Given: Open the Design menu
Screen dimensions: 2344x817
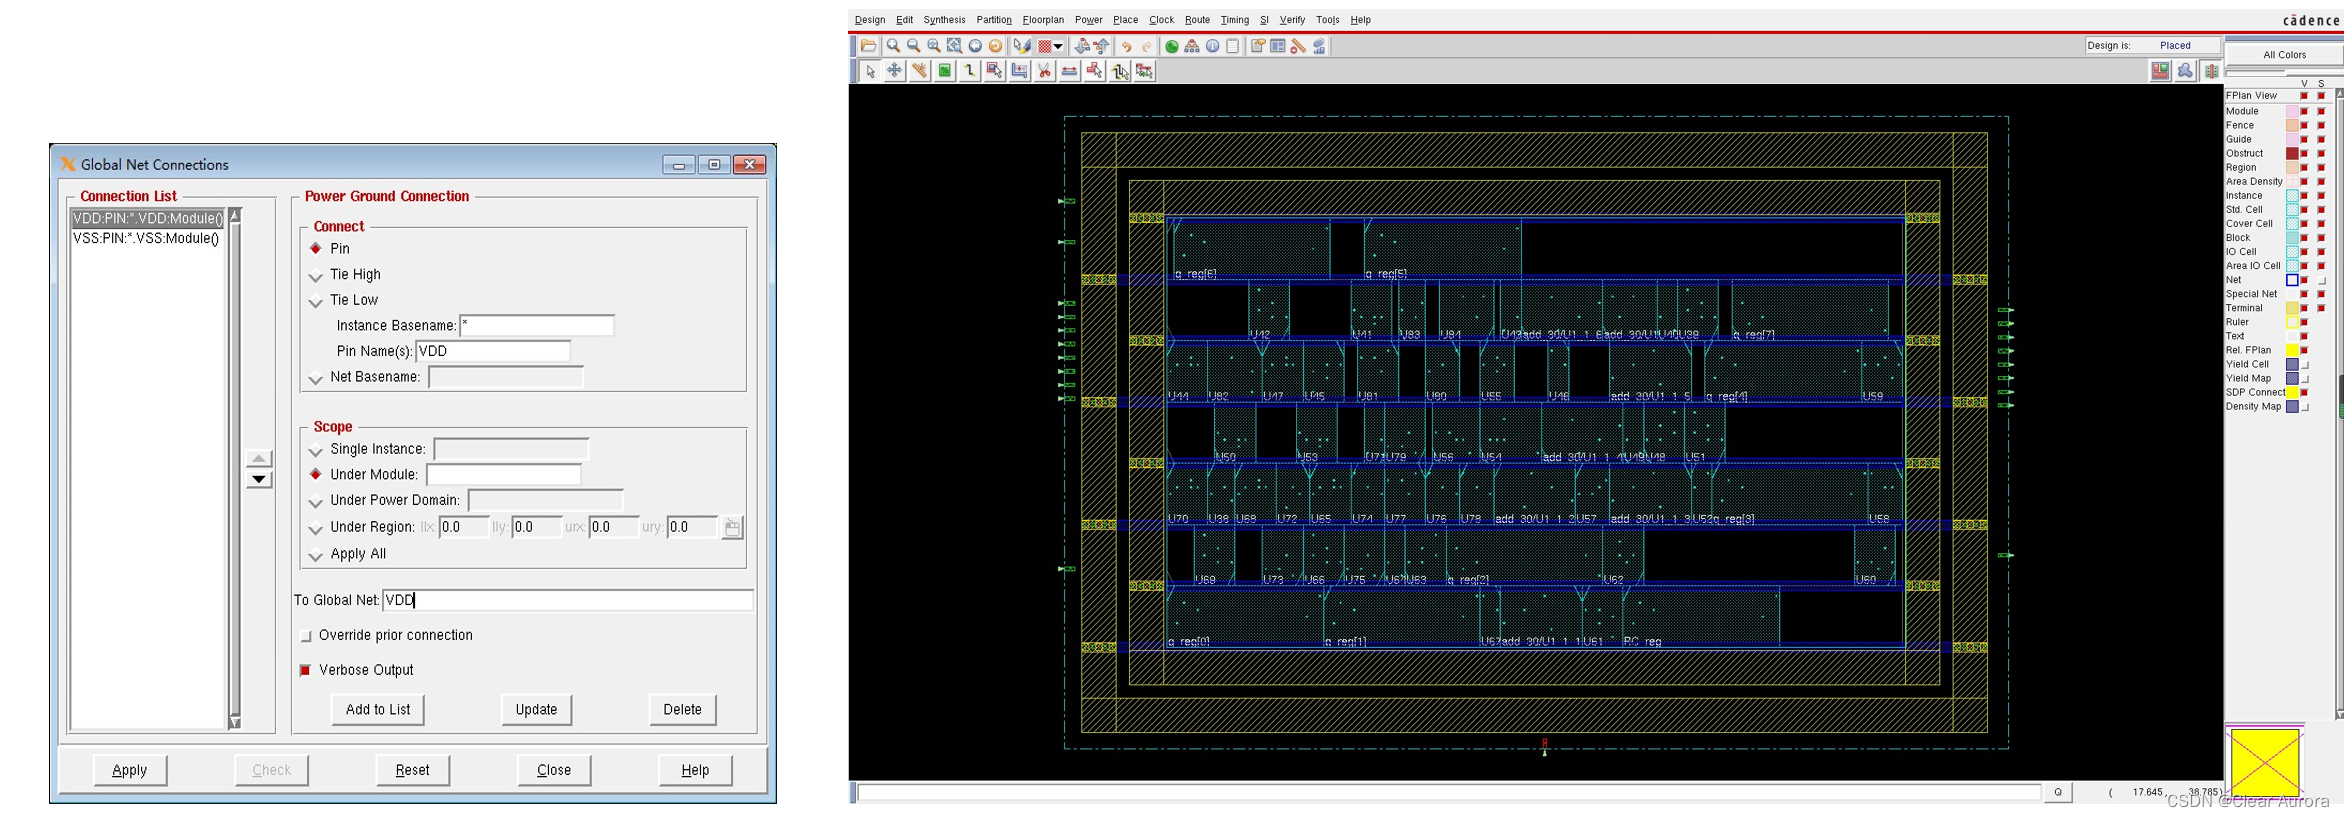Looking at the screenshot, I should pos(870,20).
